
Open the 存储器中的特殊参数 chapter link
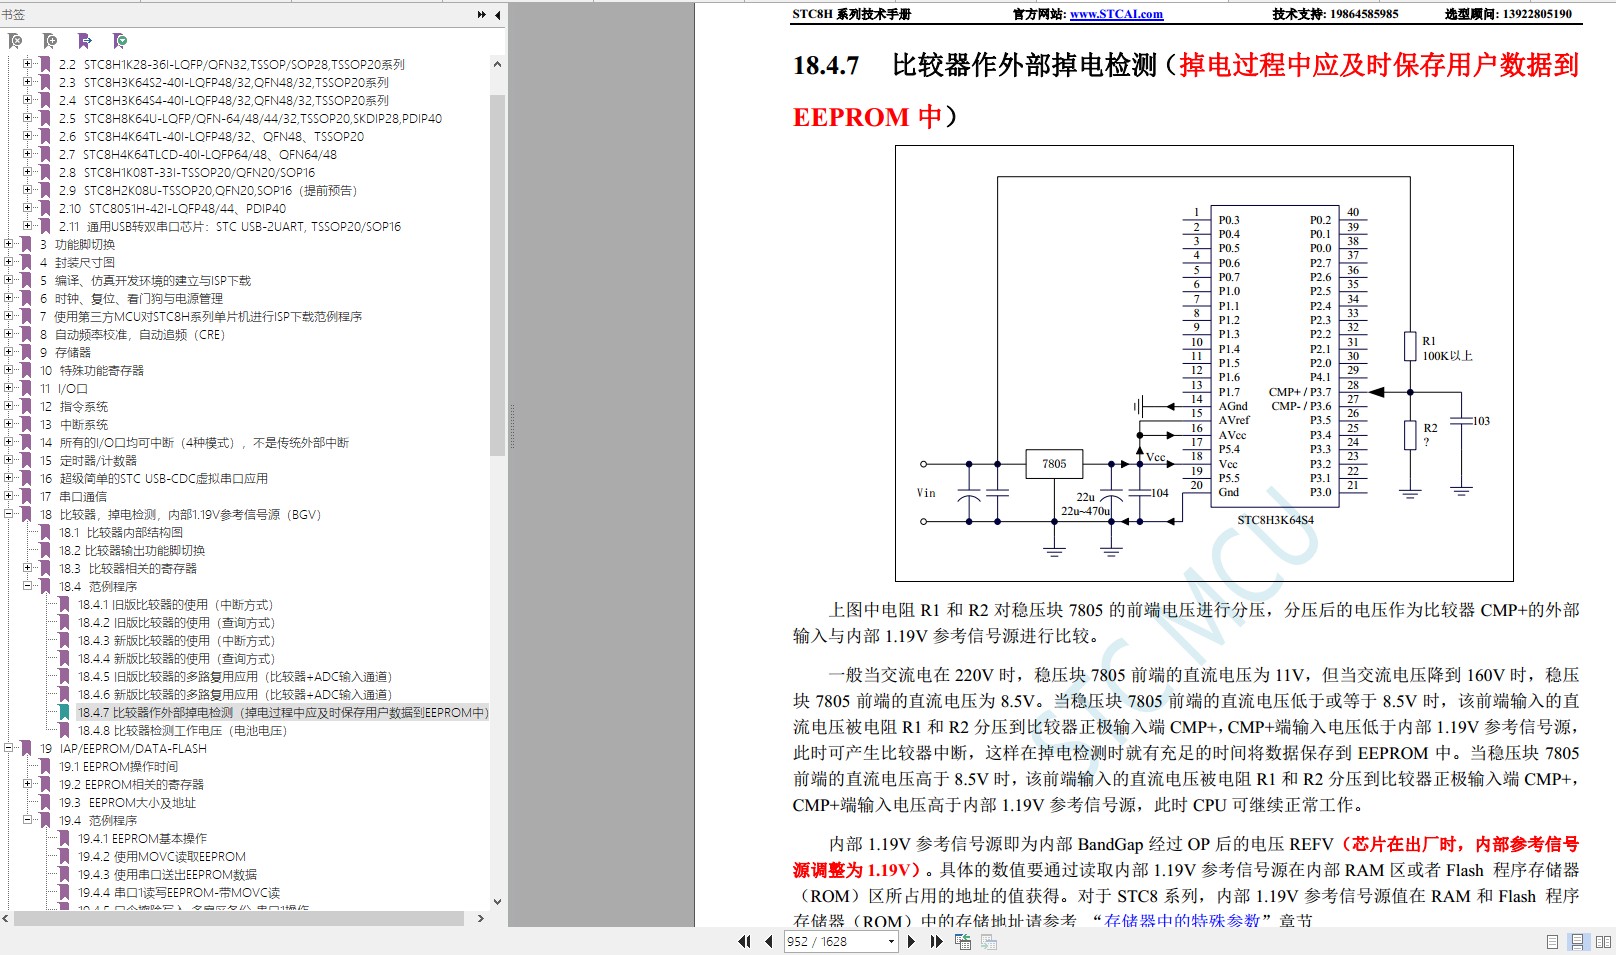(1182, 920)
